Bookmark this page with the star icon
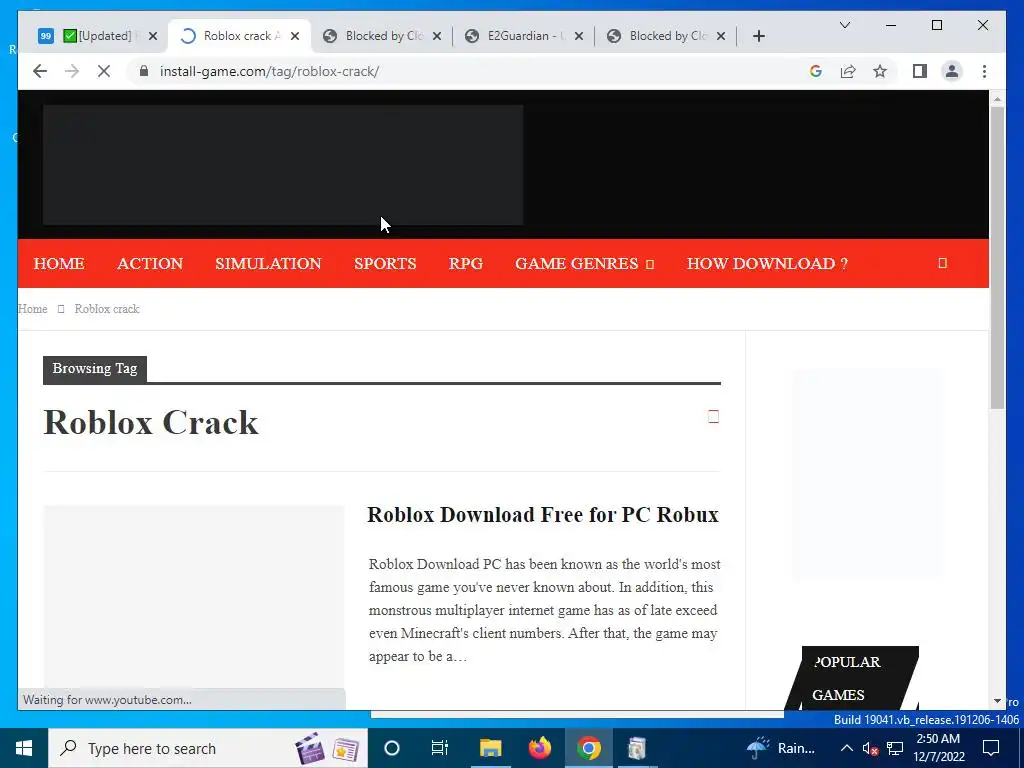Image resolution: width=1024 pixels, height=768 pixels. (x=880, y=71)
